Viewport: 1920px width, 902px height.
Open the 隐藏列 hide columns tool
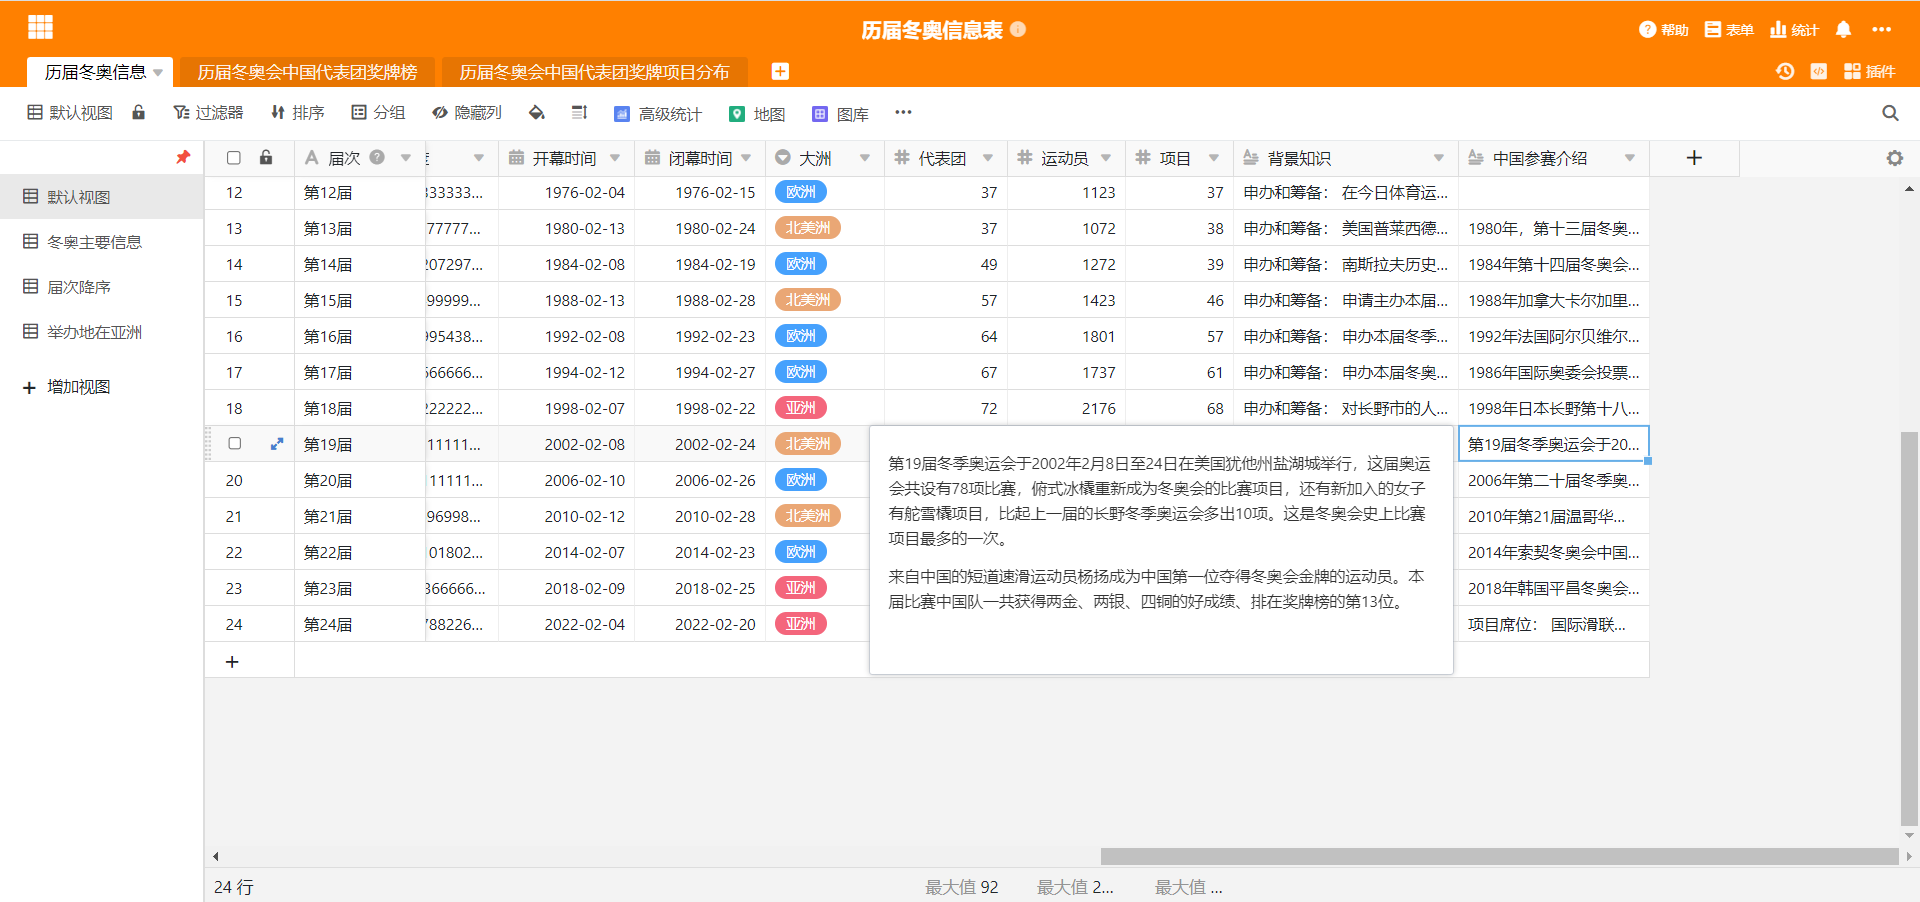coord(467,113)
